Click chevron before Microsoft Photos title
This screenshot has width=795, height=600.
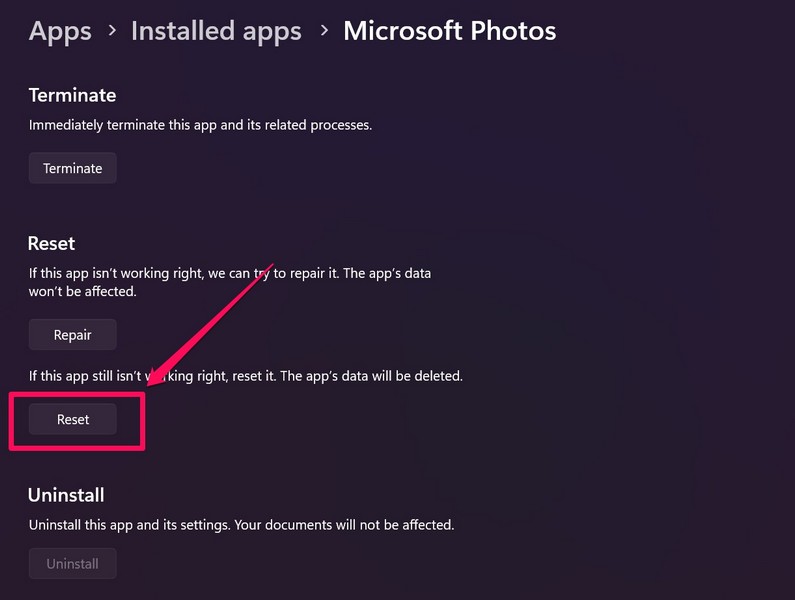(x=324, y=32)
